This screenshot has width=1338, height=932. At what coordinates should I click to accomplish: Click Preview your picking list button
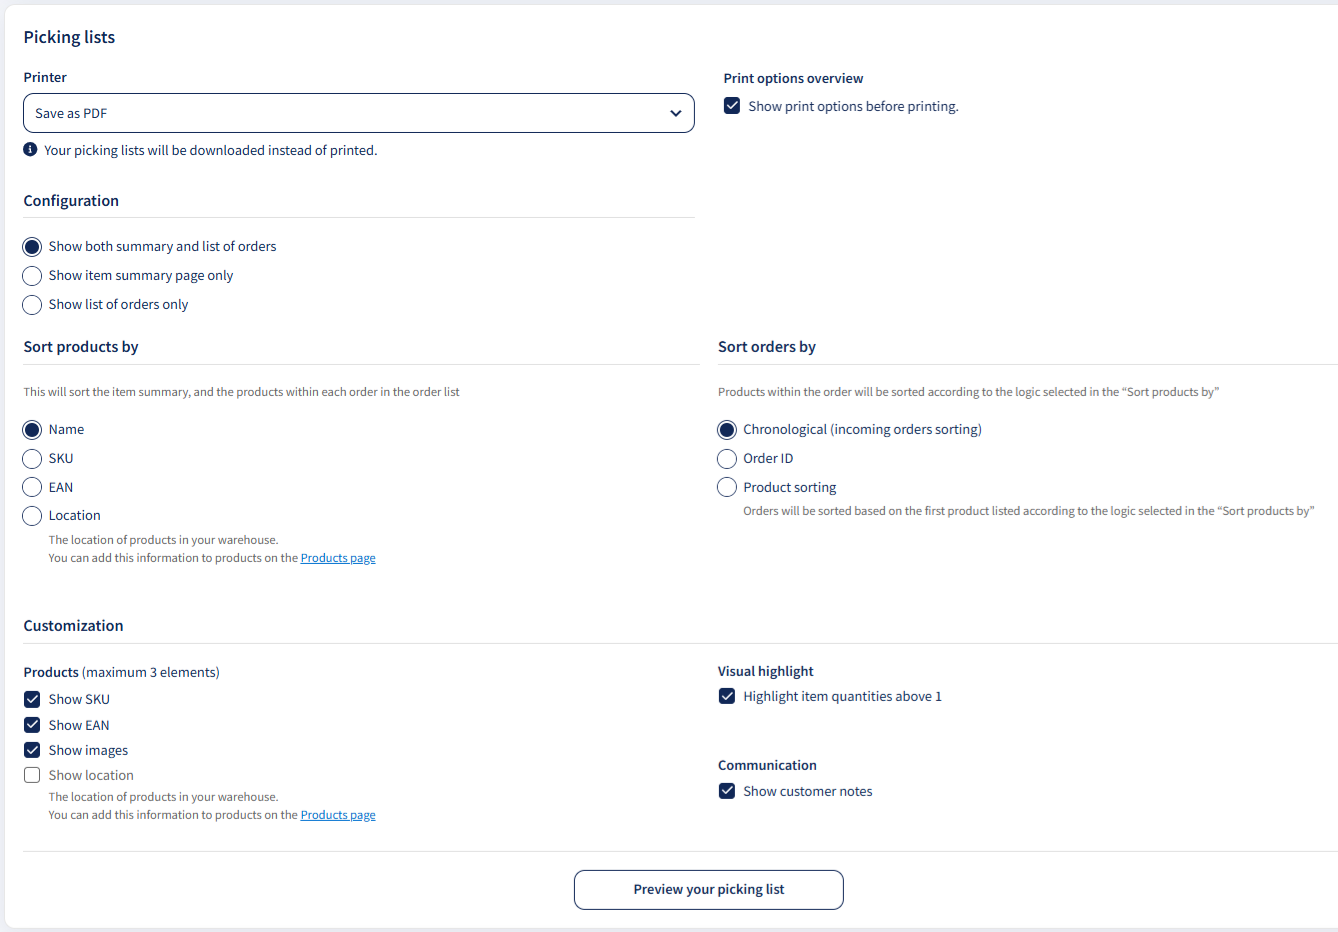pyautogui.click(x=709, y=890)
